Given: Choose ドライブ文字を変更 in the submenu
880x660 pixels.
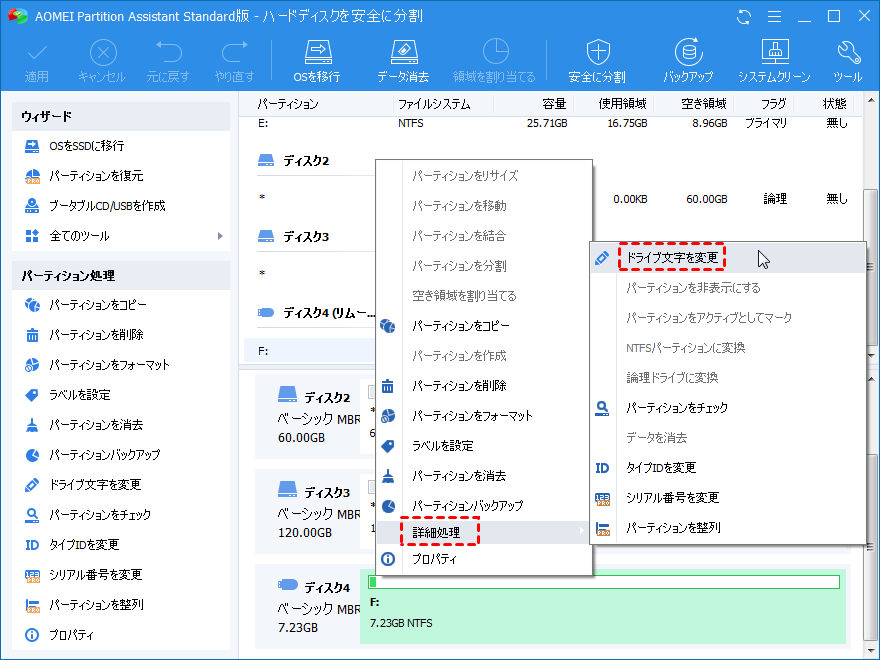Looking at the screenshot, I should [728, 258].
